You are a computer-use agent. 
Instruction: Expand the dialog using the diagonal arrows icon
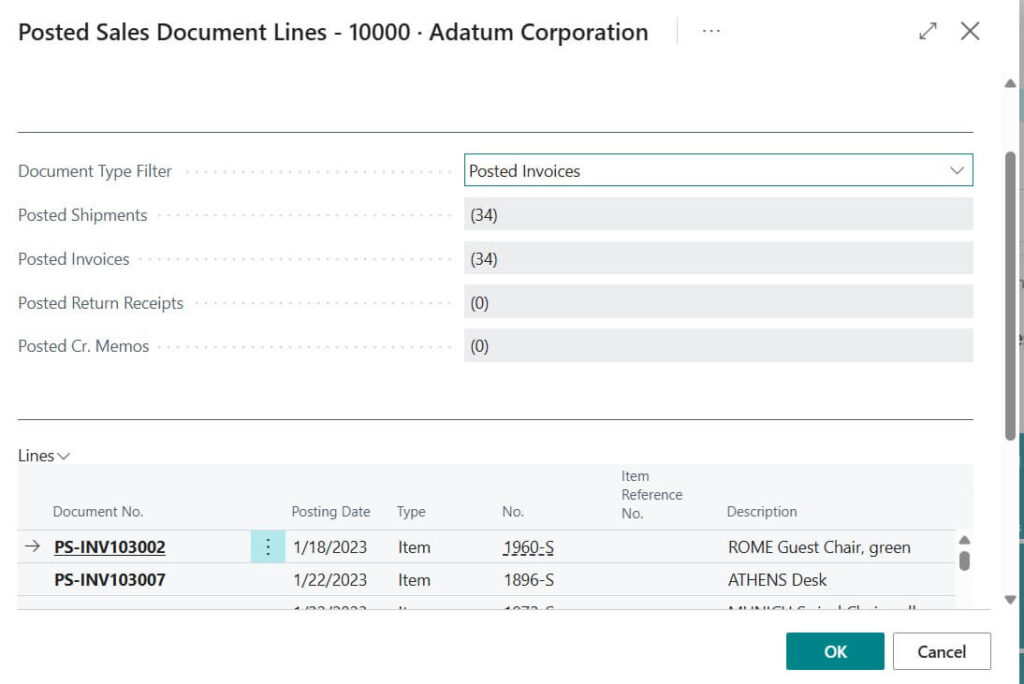928,31
